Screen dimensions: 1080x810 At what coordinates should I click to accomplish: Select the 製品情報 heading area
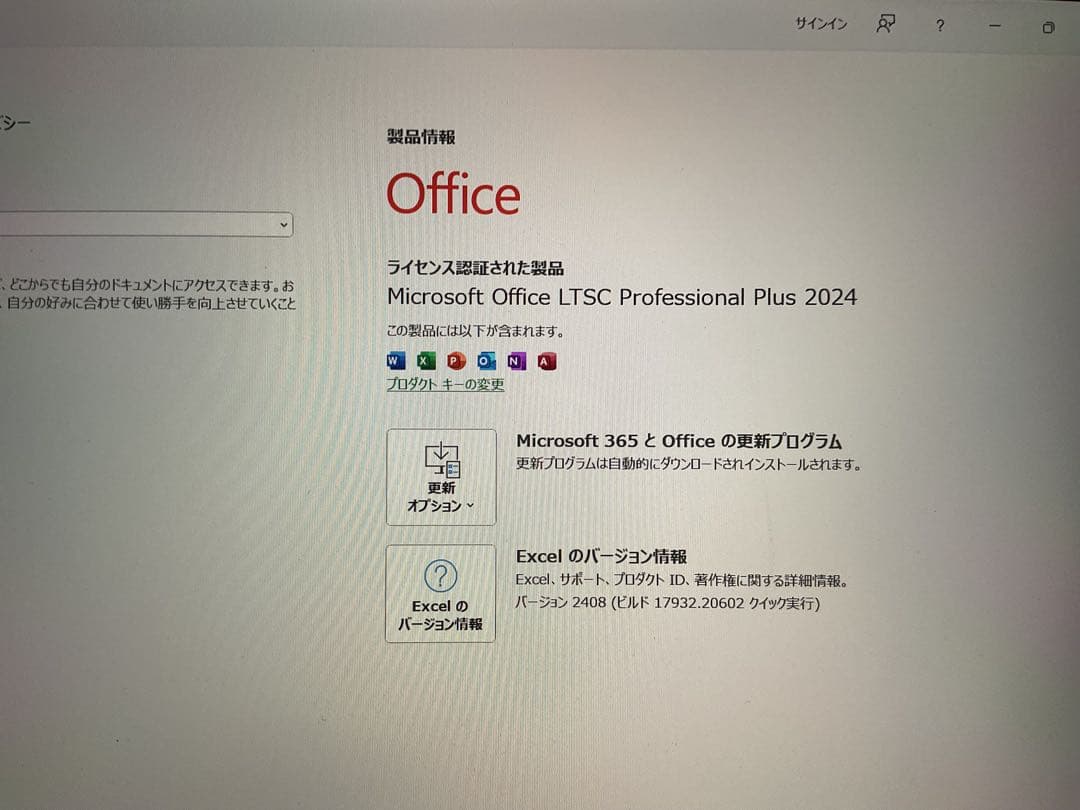[421, 137]
